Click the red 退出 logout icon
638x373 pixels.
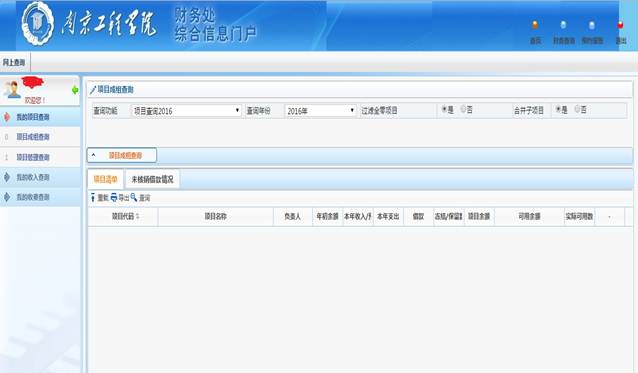coord(620,25)
